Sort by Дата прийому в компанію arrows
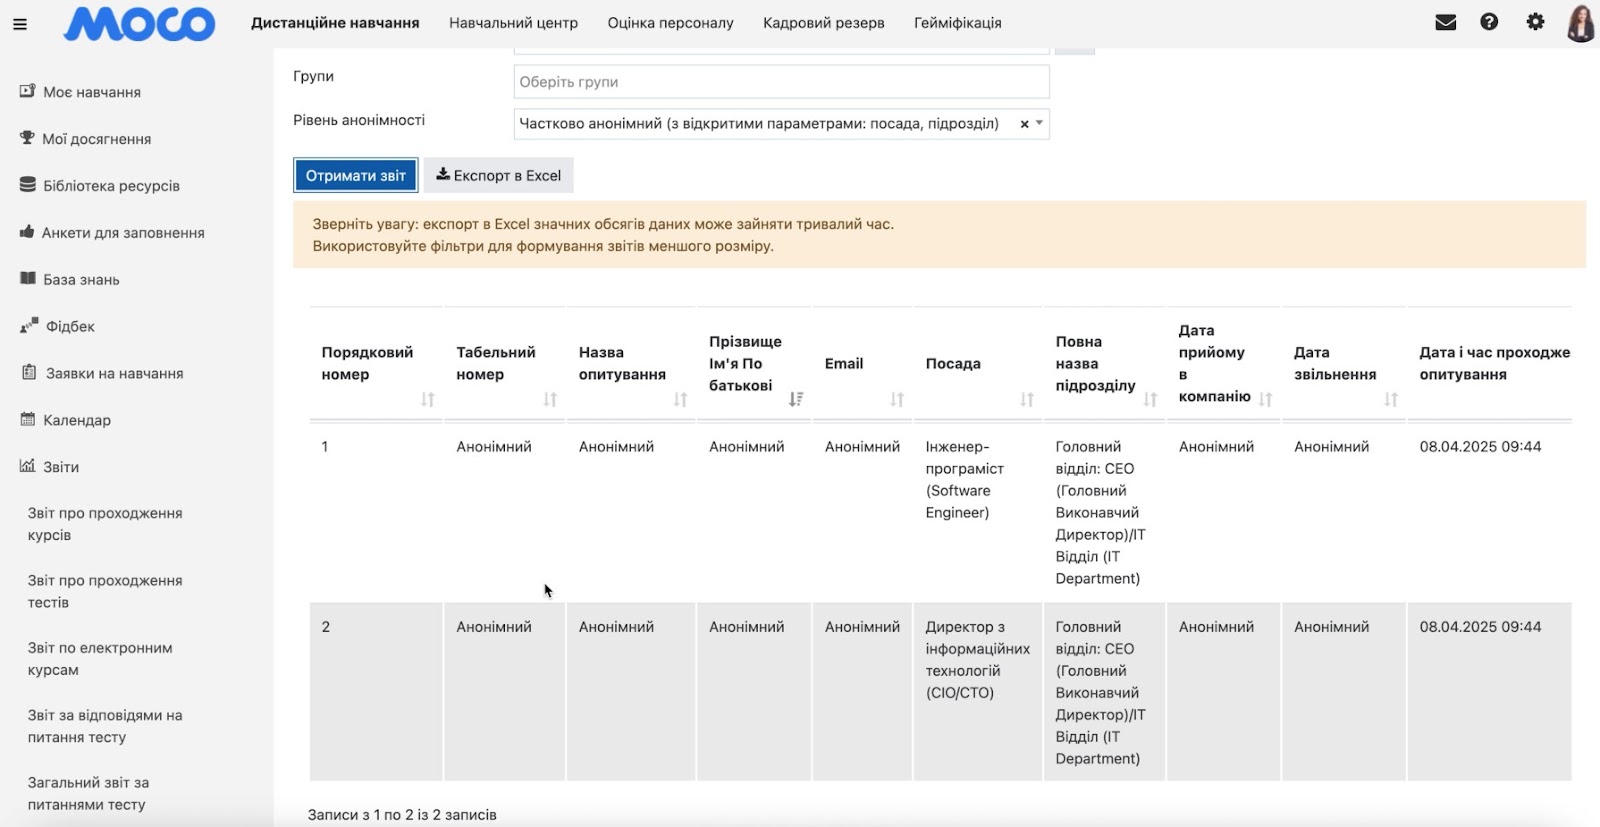The width and height of the screenshot is (1600, 827). pyautogui.click(x=1266, y=399)
